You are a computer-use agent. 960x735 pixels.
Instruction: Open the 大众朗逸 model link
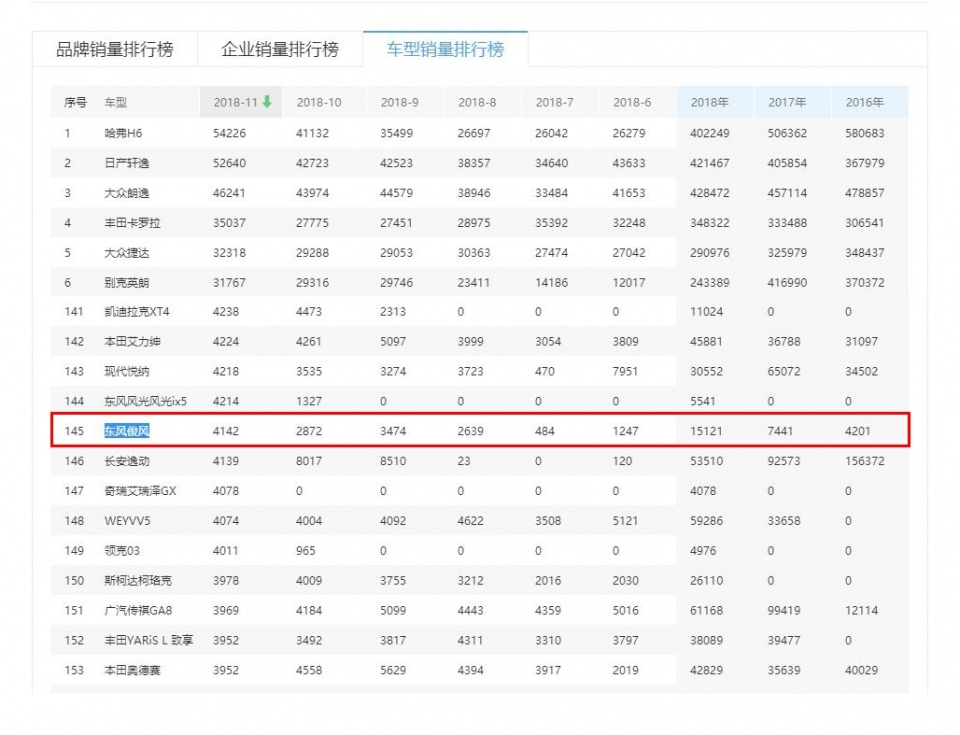coord(127,193)
